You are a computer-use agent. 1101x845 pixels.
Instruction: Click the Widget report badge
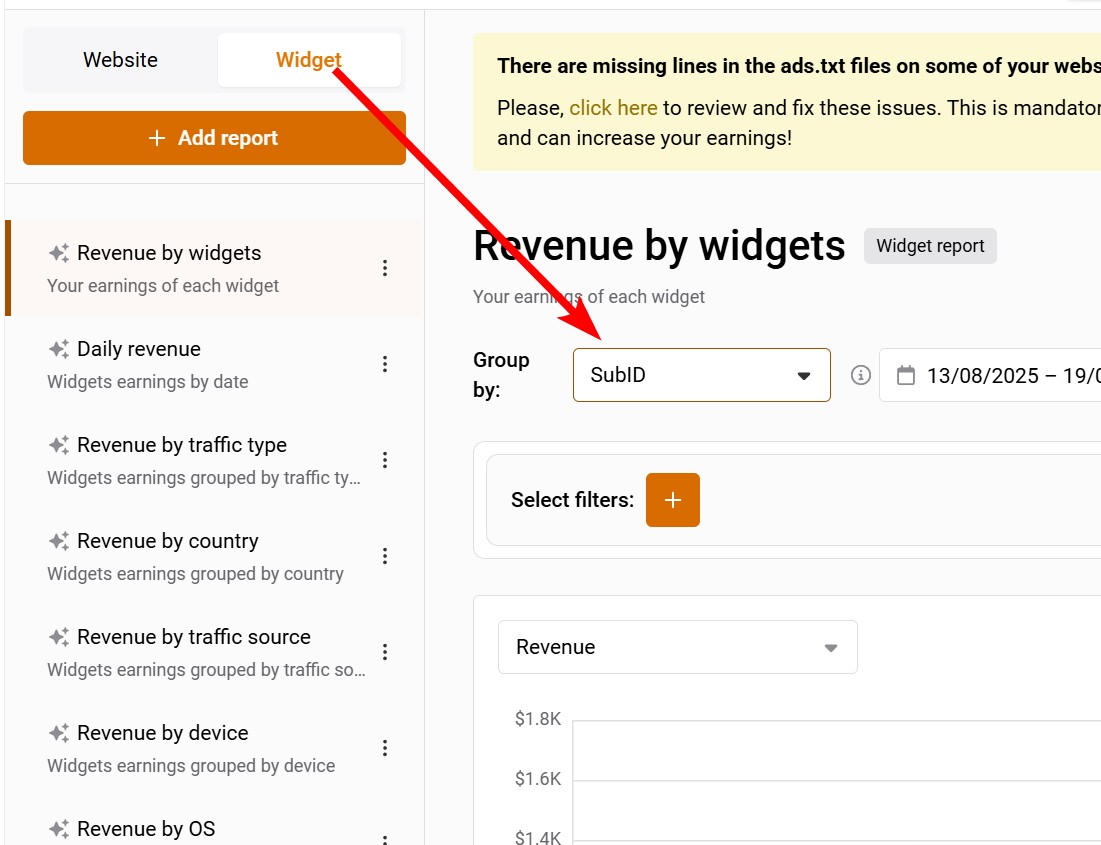[930, 246]
